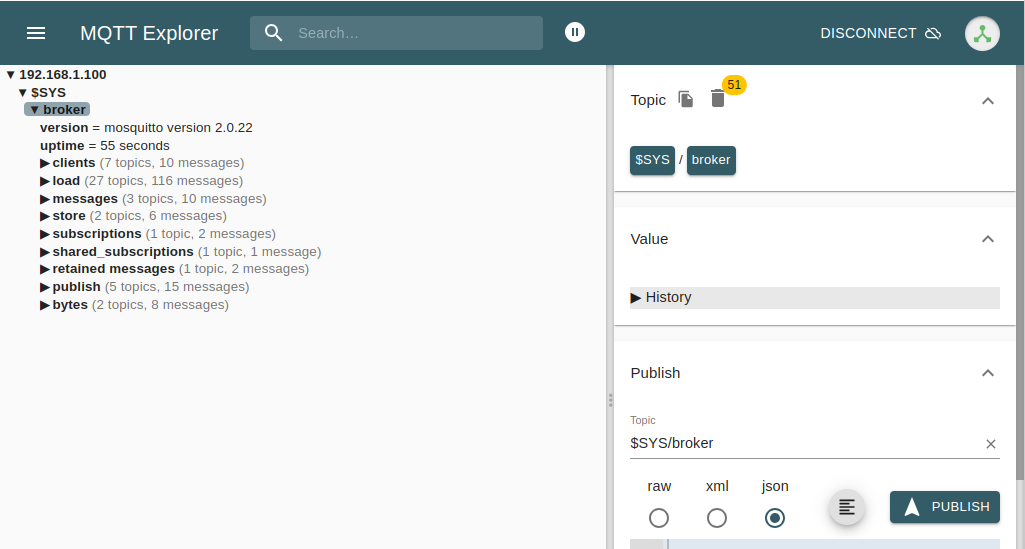Expand the messages topic

(x=44, y=199)
